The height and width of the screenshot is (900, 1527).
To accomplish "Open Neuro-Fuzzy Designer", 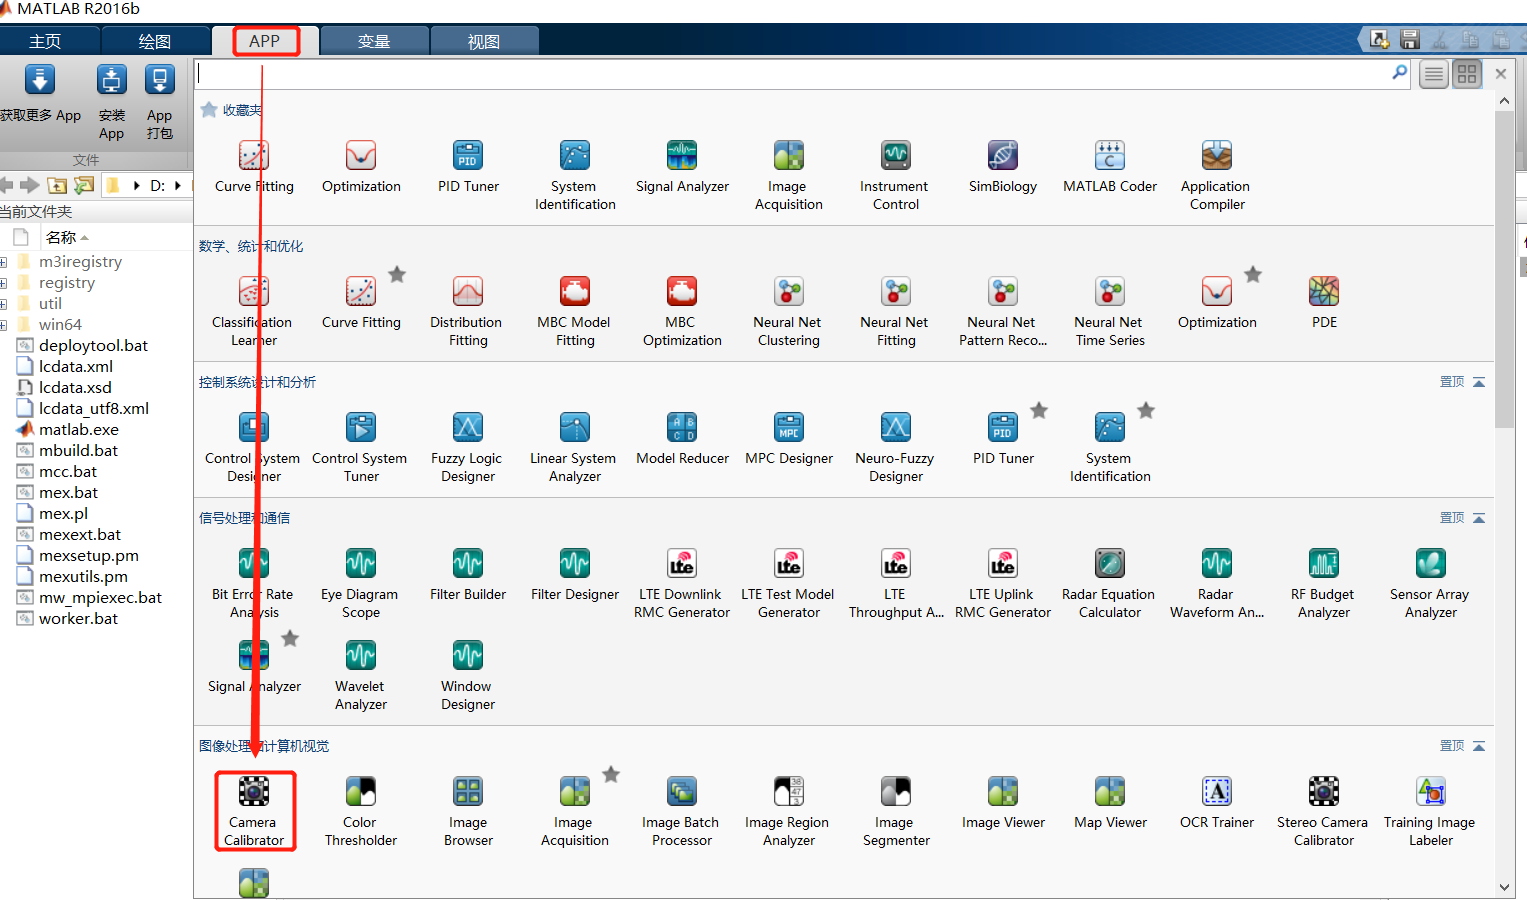I will pos(895,448).
